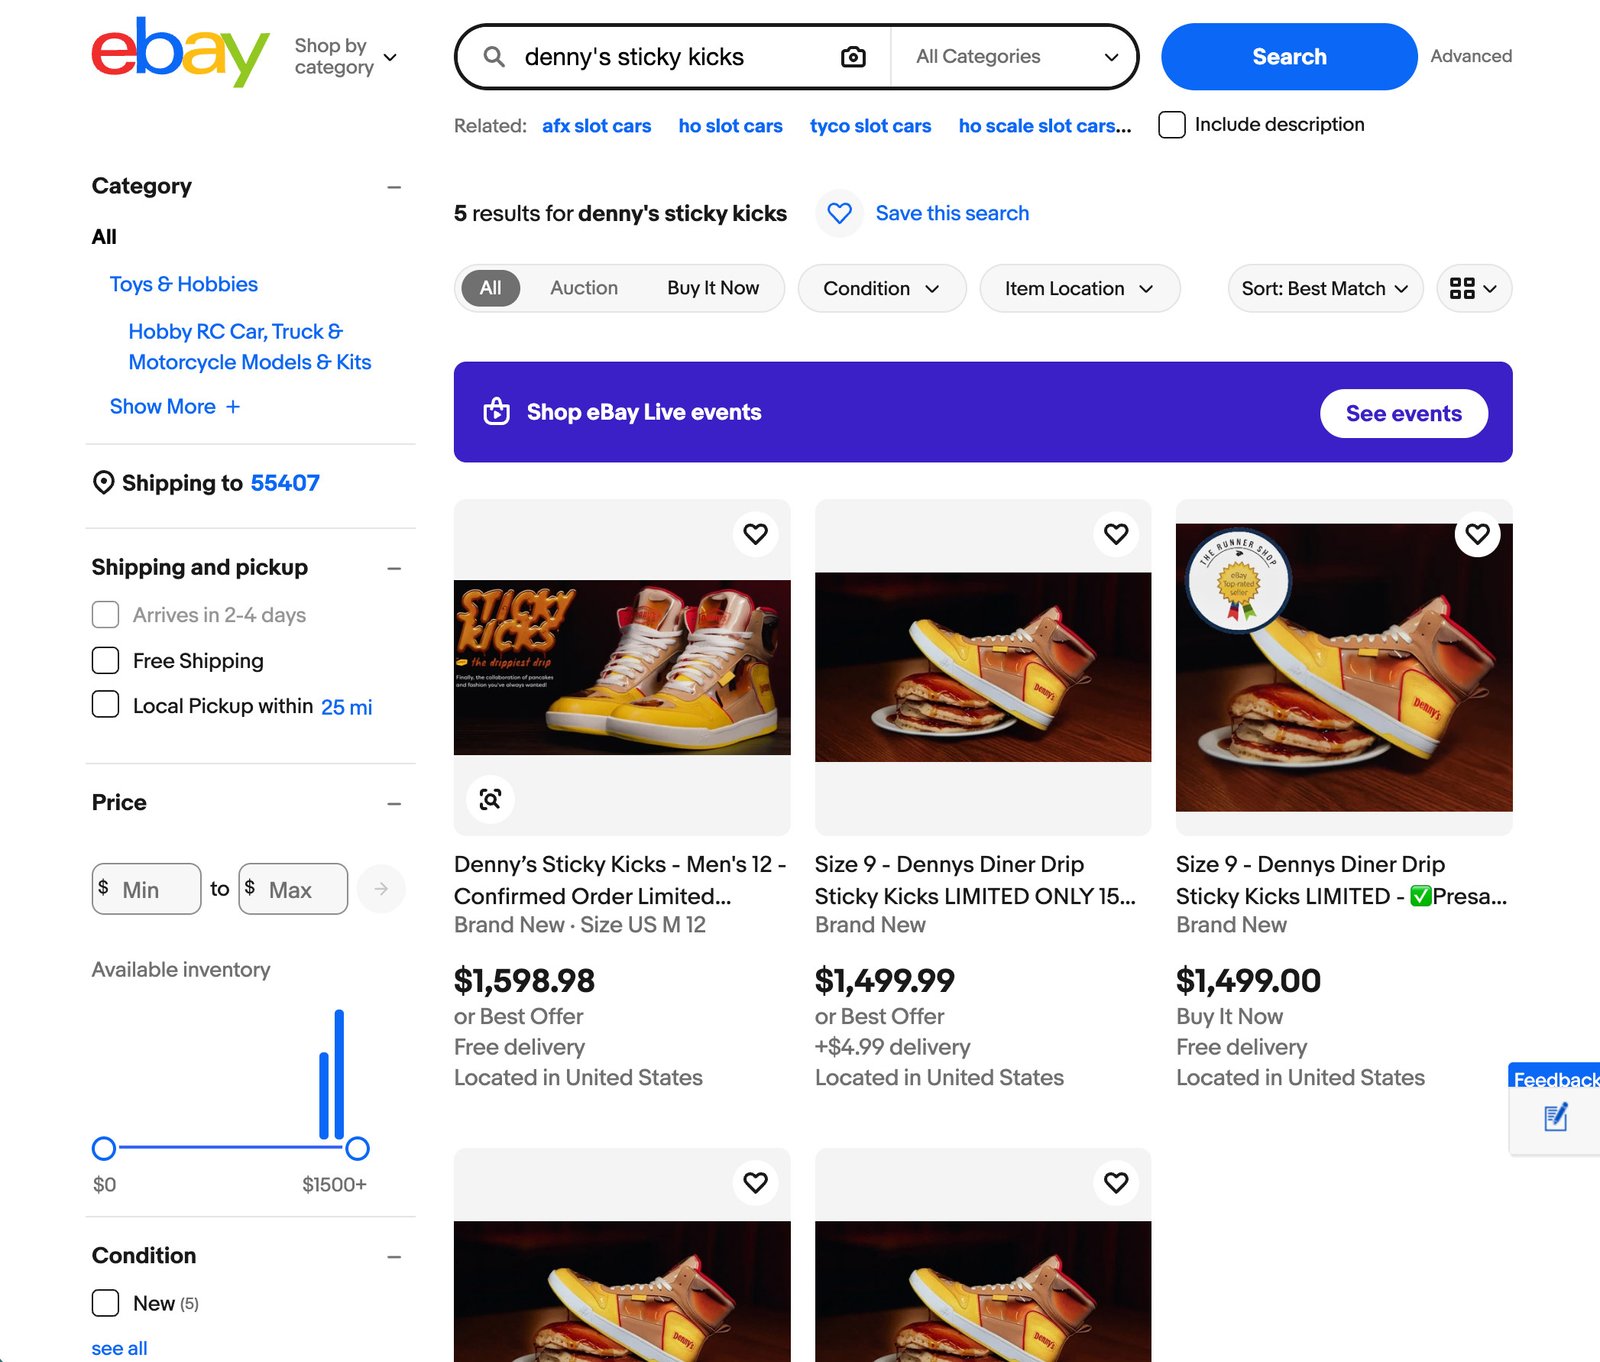Viewport: 1600px width, 1362px height.
Task: Open the heart icon to save this search
Action: pos(840,213)
